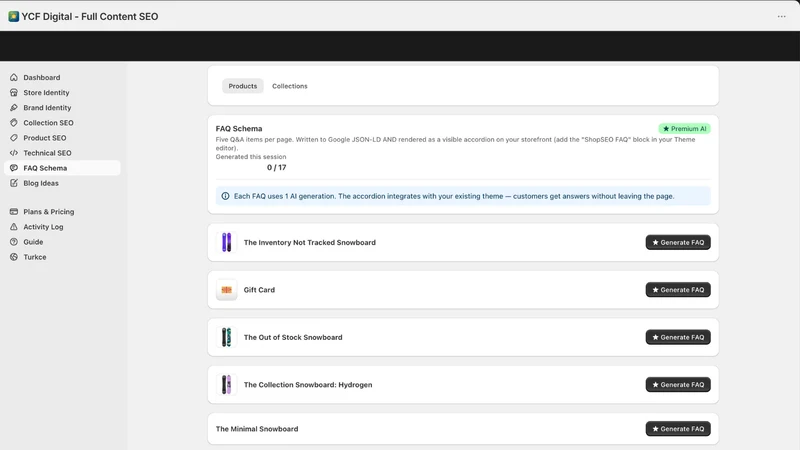Click the 'YCF Digital - Full Content SEO' title
This screenshot has width=800, height=450.
90,16
